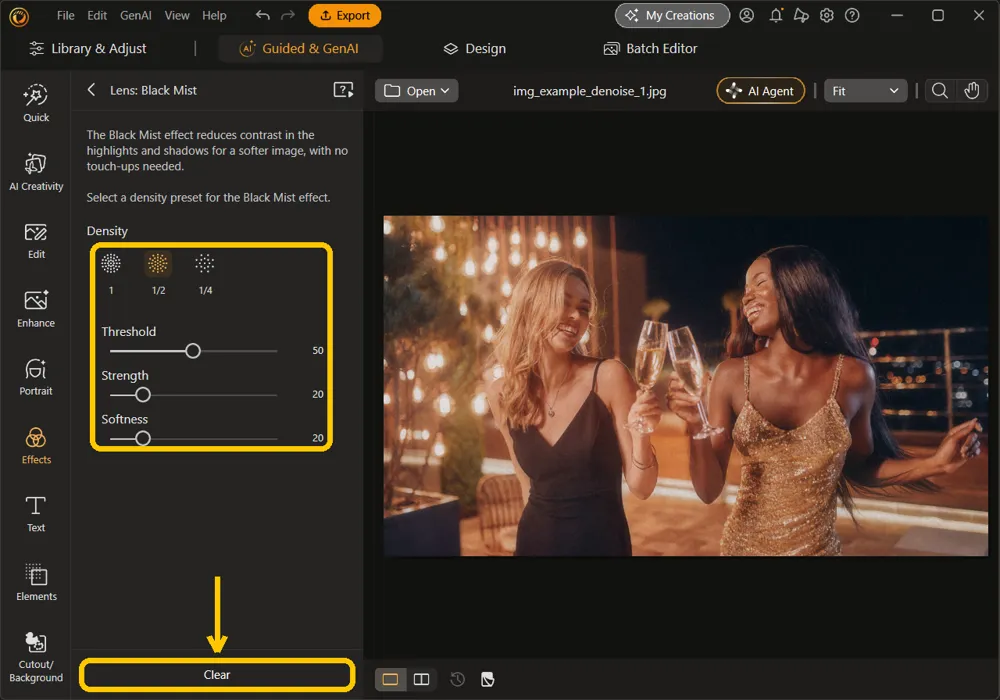Open My Creations
Viewport: 1000px width, 700px height.
[672, 15]
